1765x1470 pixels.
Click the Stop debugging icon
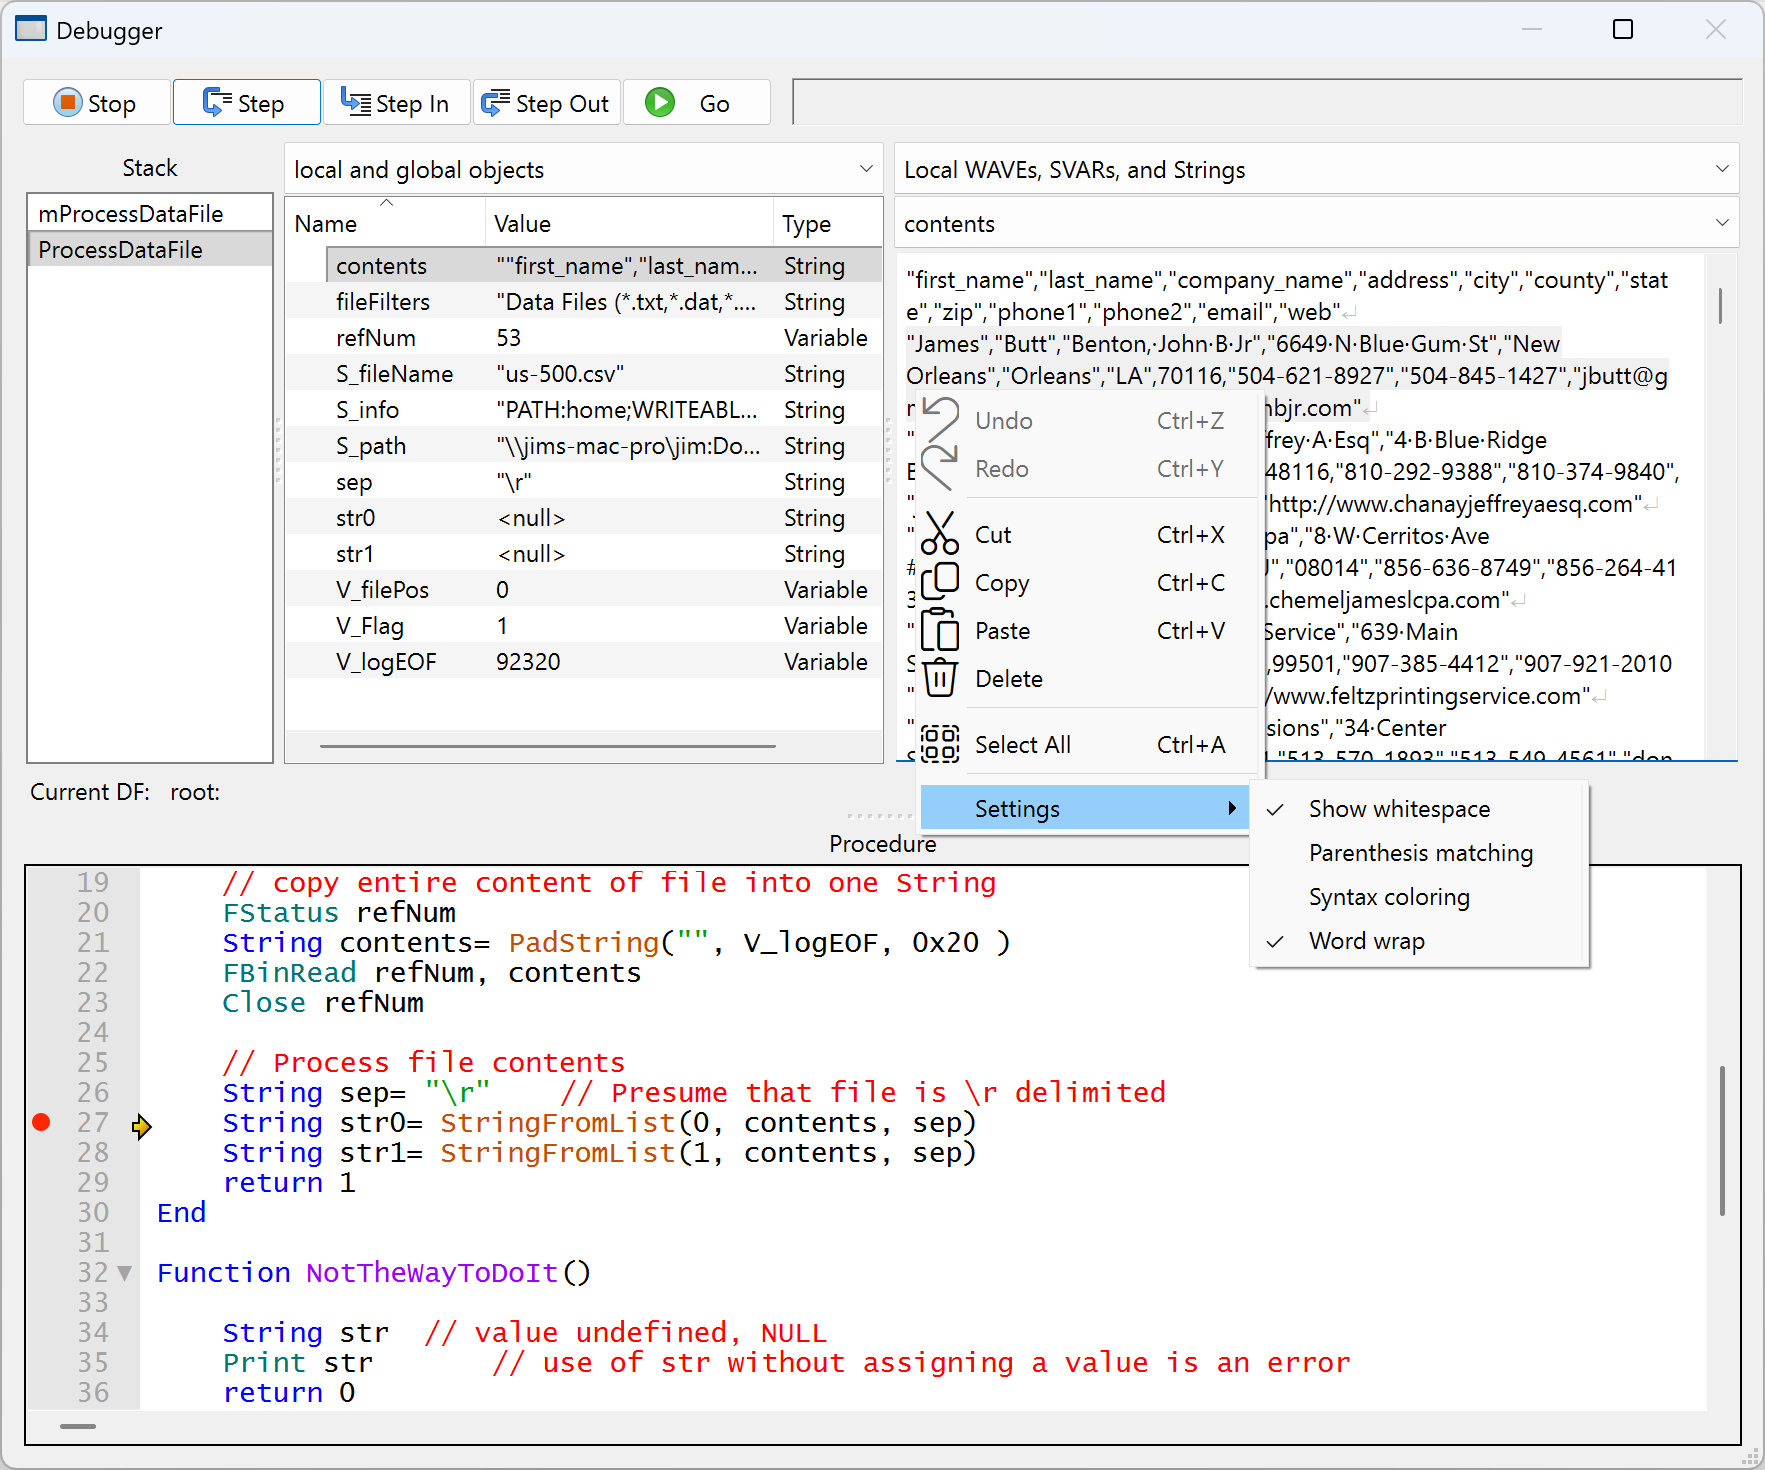(67, 102)
